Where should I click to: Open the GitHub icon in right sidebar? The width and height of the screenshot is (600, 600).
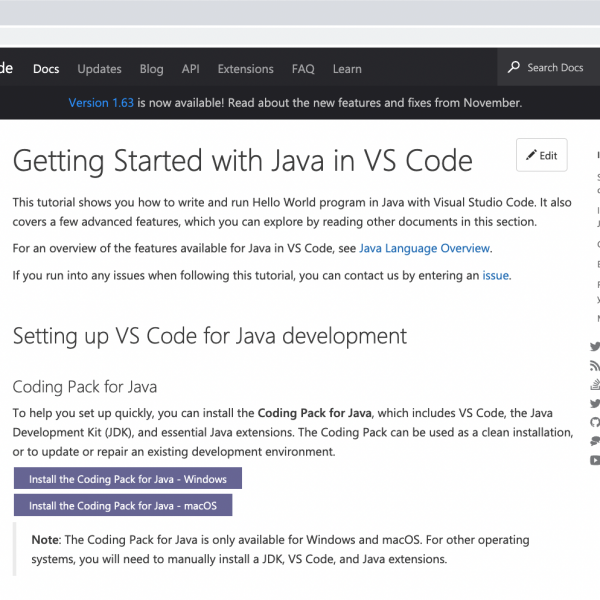(x=596, y=422)
